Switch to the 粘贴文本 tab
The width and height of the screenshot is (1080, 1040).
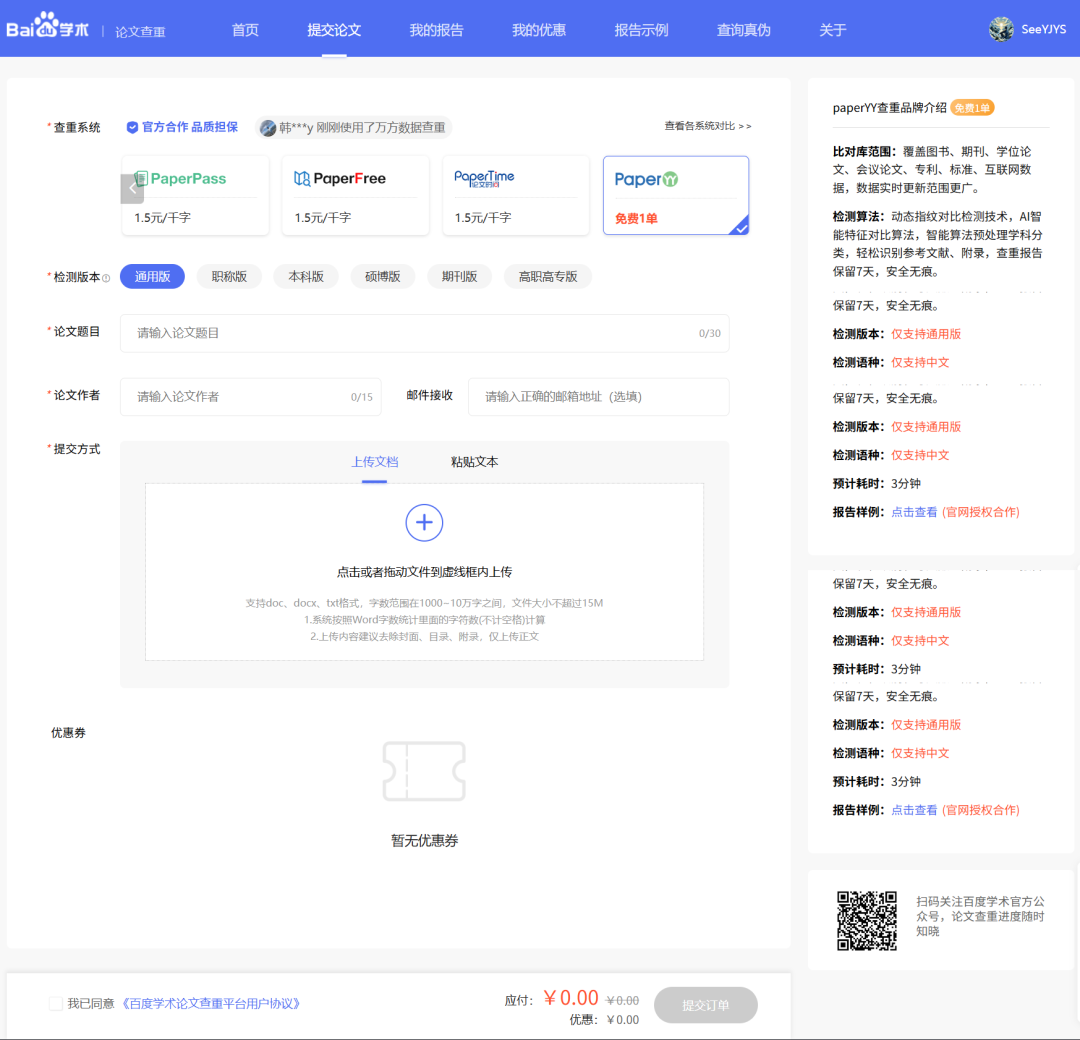click(474, 462)
